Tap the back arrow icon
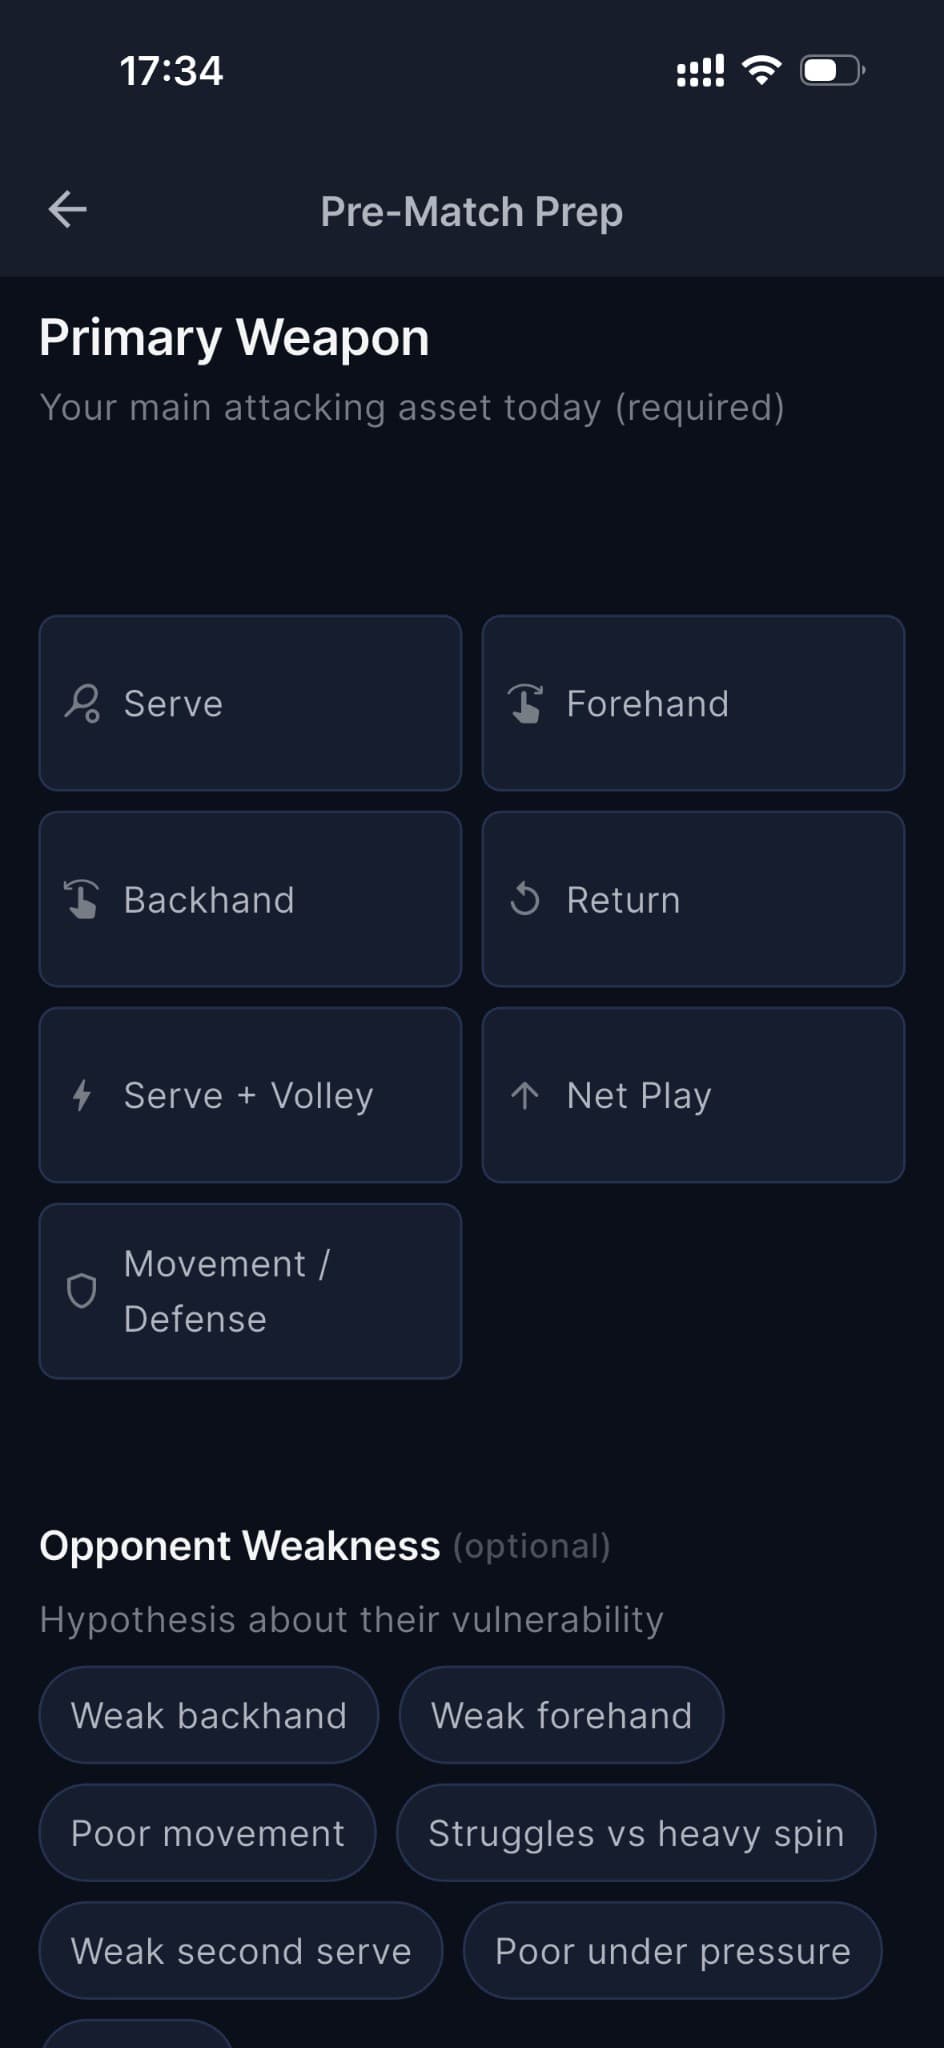 [x=68, y=210]
